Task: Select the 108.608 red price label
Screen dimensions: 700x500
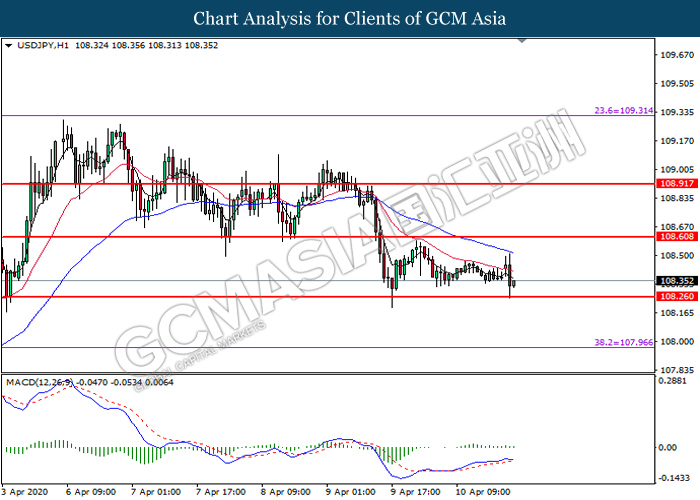Action: [677, 237]
